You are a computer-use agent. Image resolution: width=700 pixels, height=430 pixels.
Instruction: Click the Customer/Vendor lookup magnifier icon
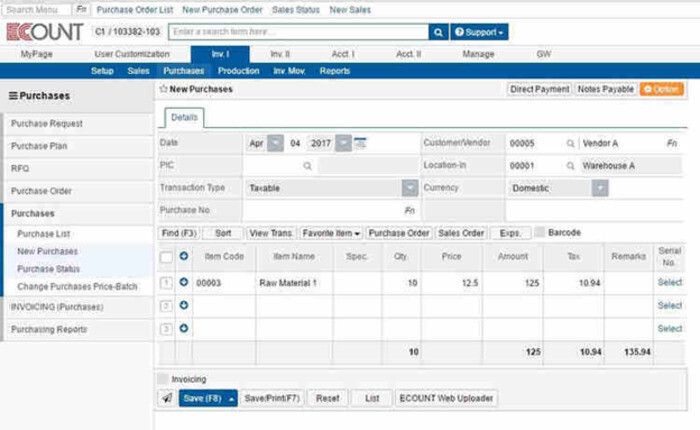571,143
